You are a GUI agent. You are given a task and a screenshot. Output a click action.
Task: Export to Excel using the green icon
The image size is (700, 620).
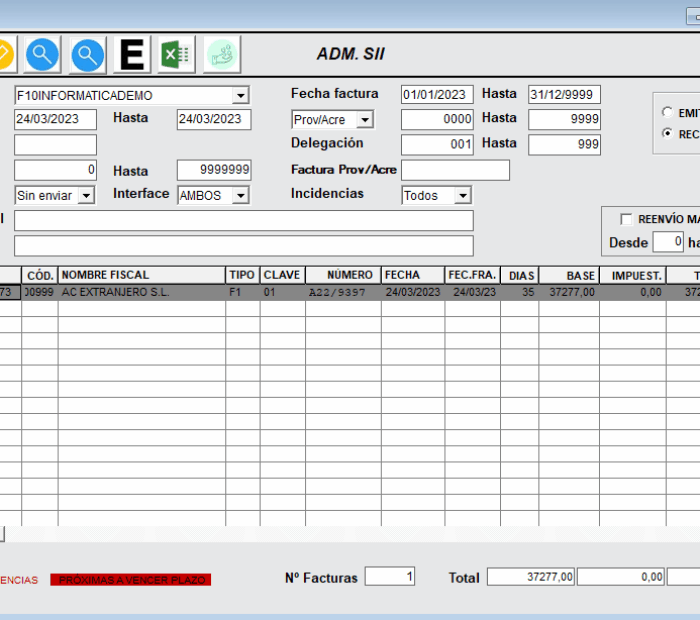(177, 54)
